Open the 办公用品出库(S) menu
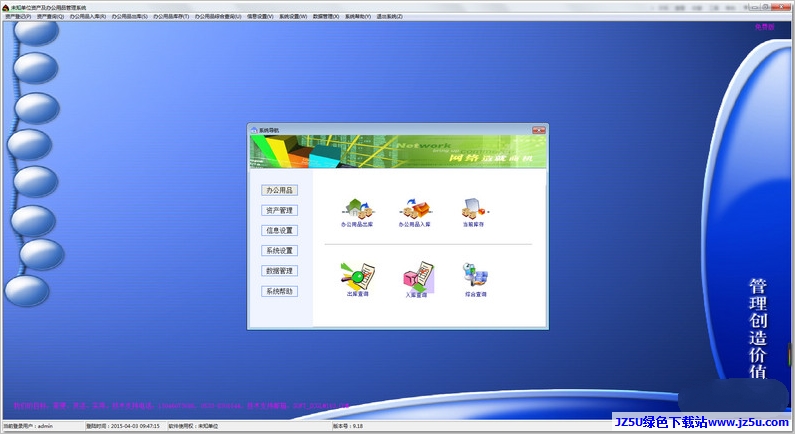 [x=130, y=17]
